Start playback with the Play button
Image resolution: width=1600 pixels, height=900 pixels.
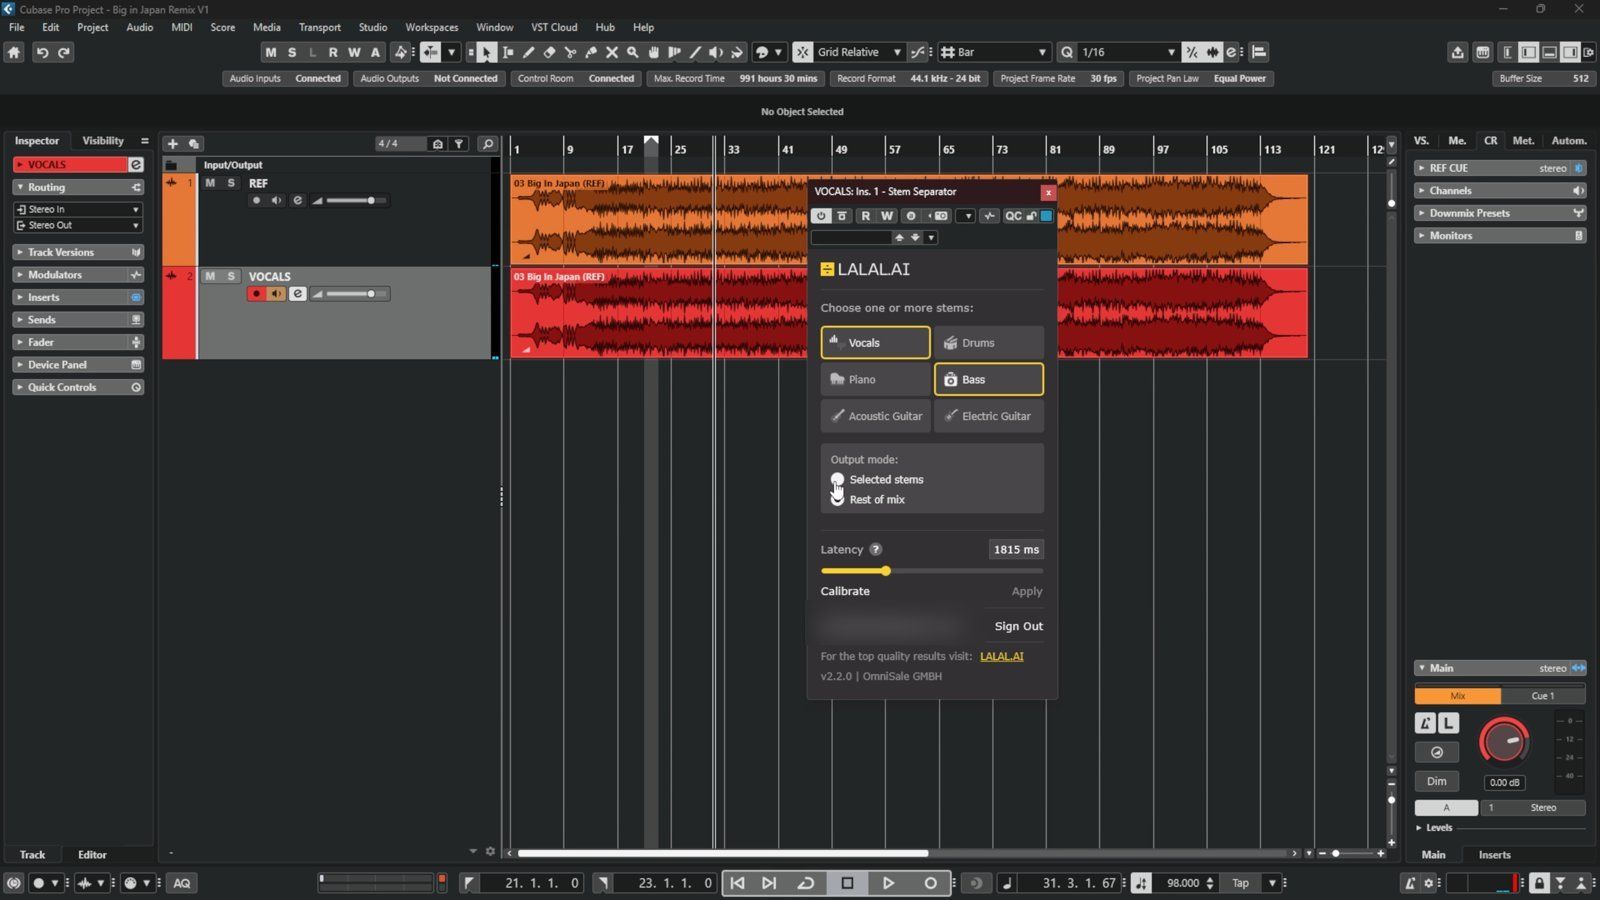[x=888, y=883]
